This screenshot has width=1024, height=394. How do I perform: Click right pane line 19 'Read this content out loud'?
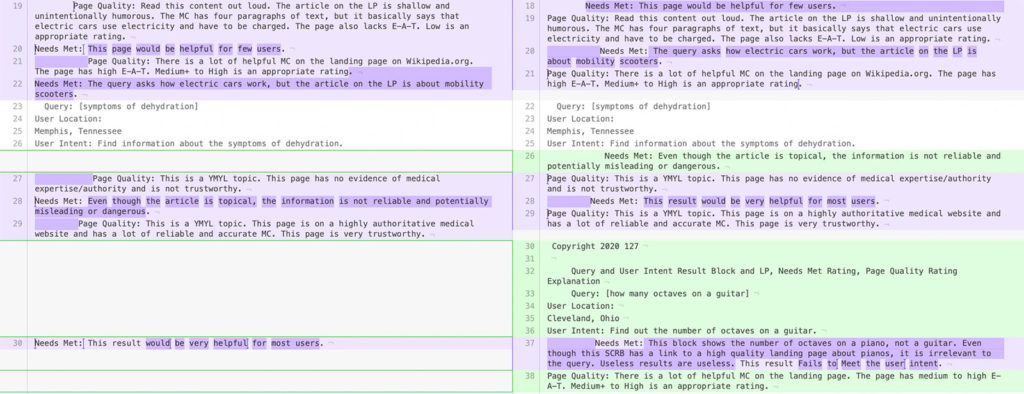[774, 28]
